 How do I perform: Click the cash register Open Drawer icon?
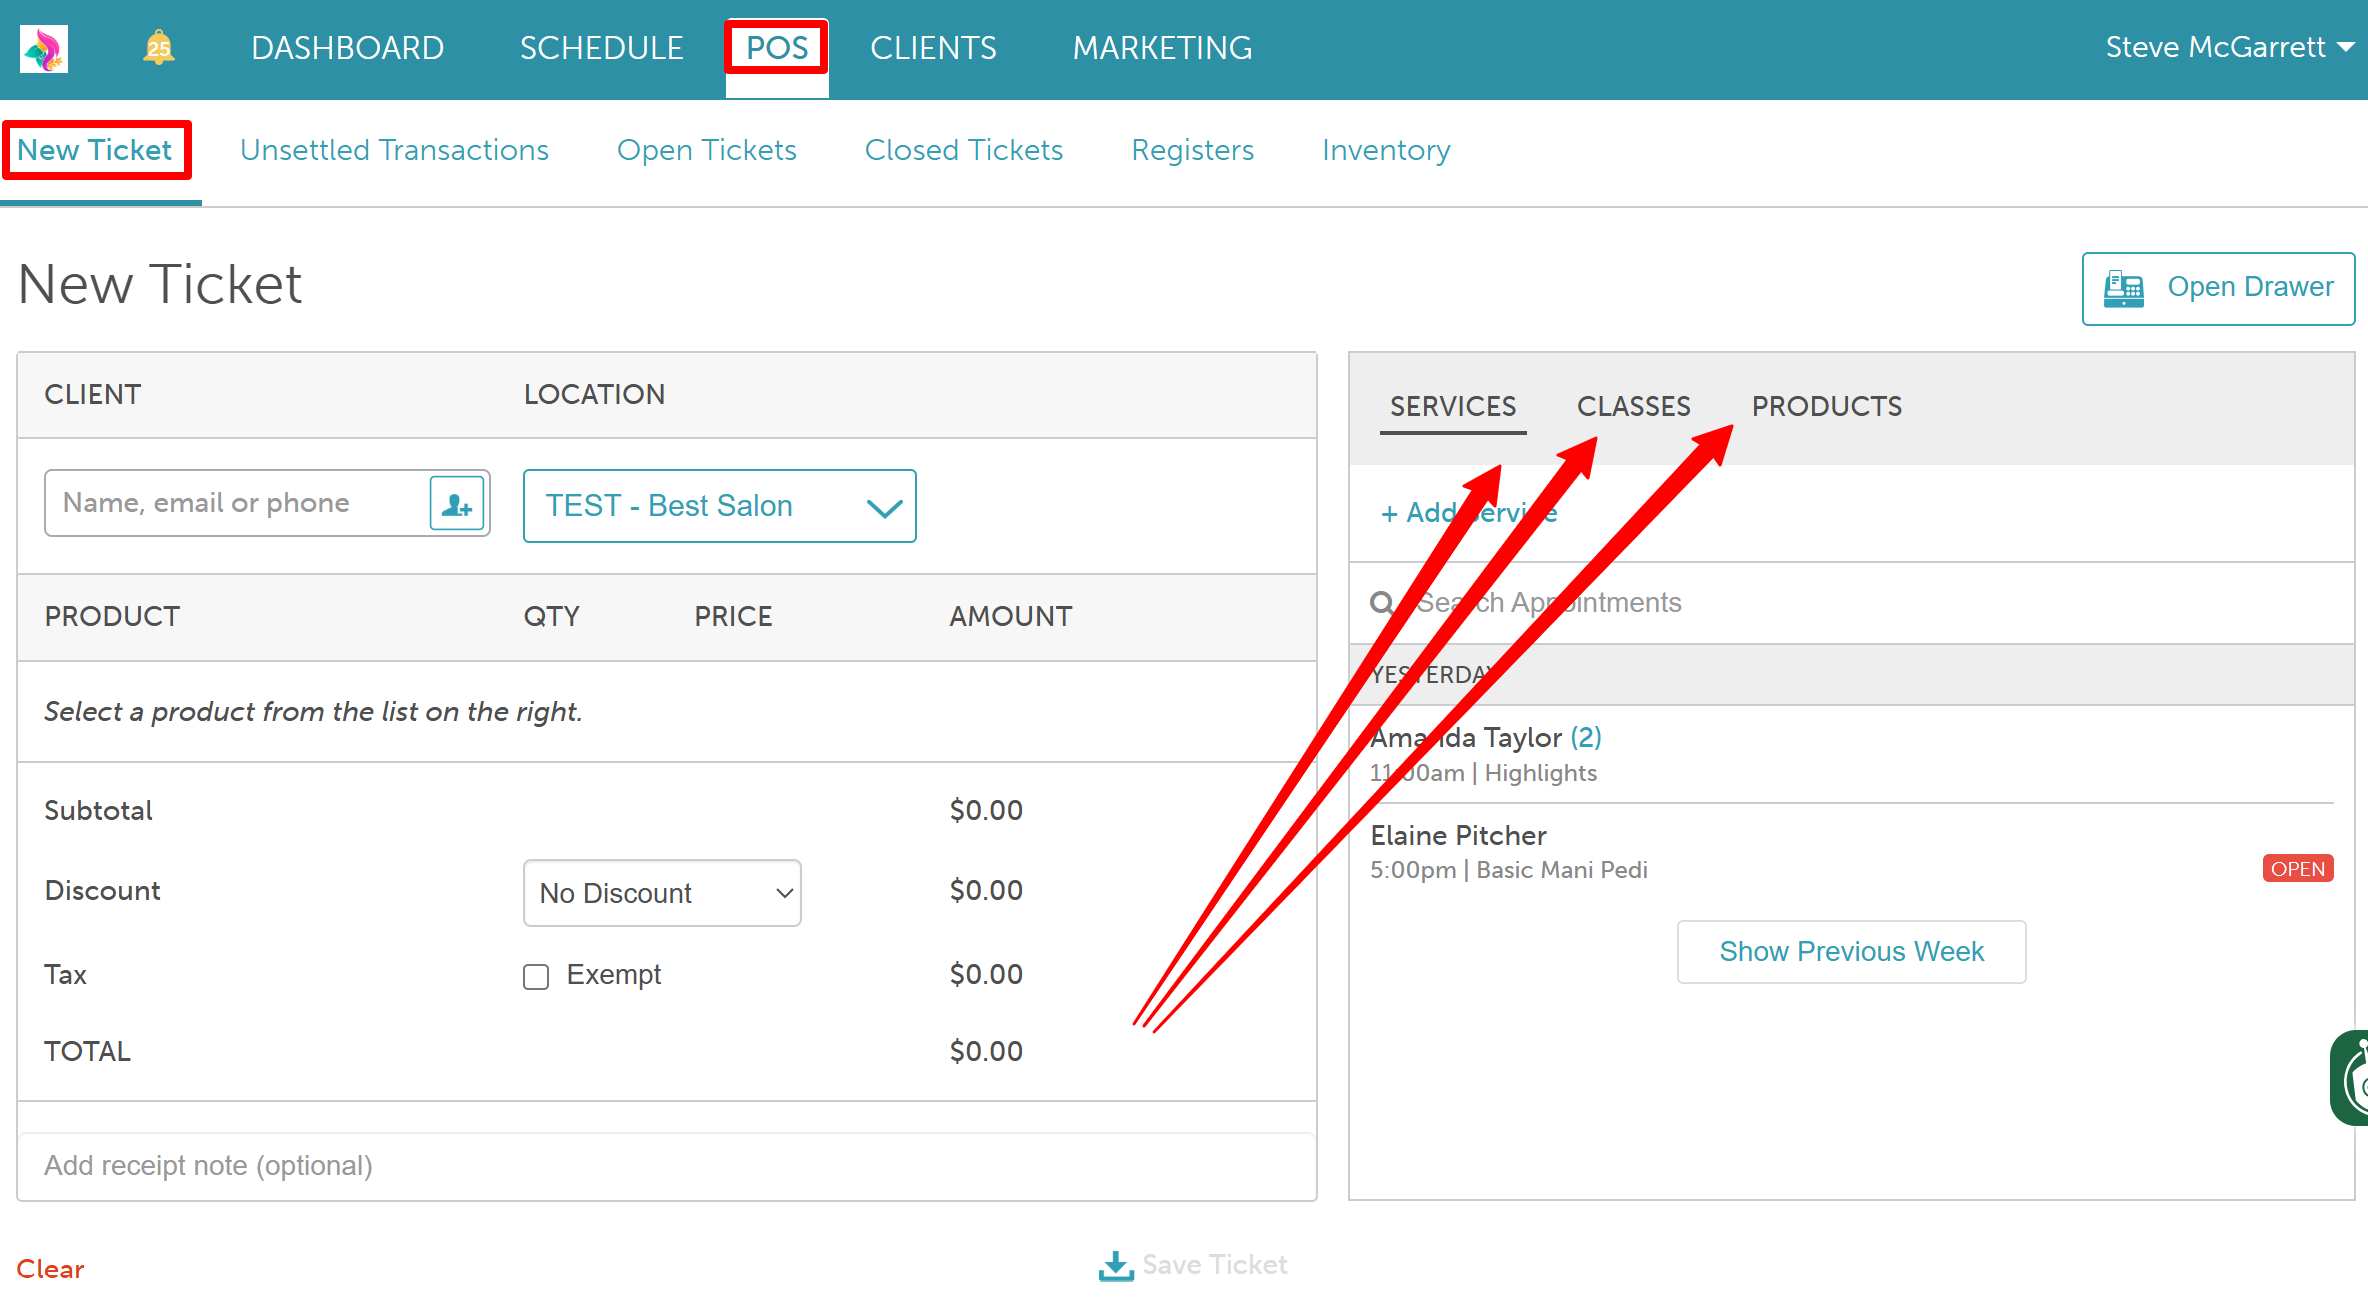[x=2123, y=288]
